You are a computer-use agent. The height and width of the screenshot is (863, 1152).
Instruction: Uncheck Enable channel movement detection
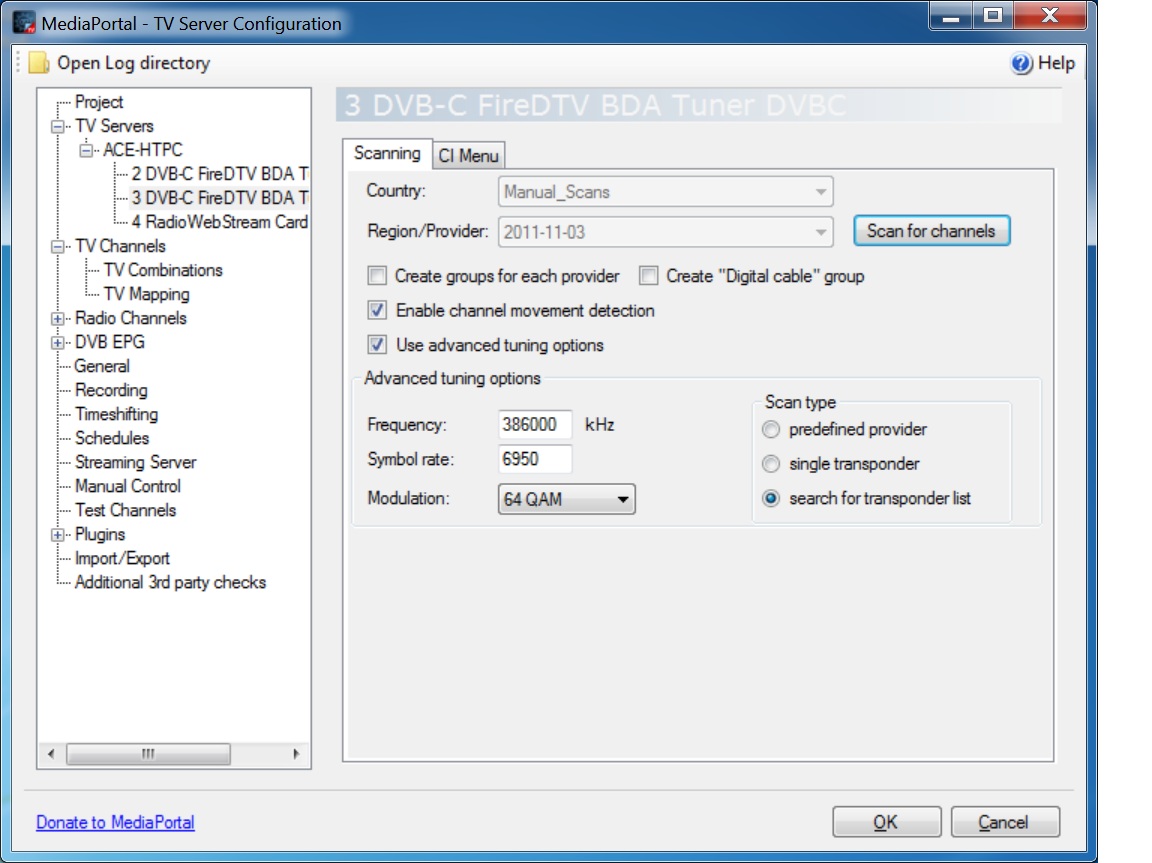tap(377, 311)
